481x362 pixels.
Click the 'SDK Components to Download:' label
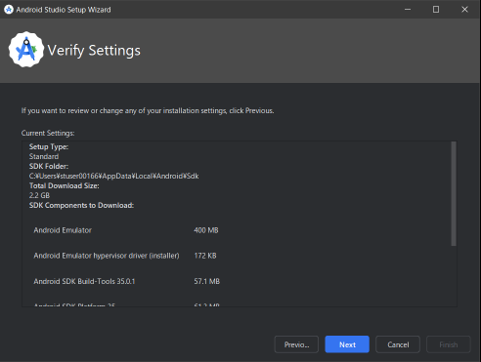coord(81,205)
